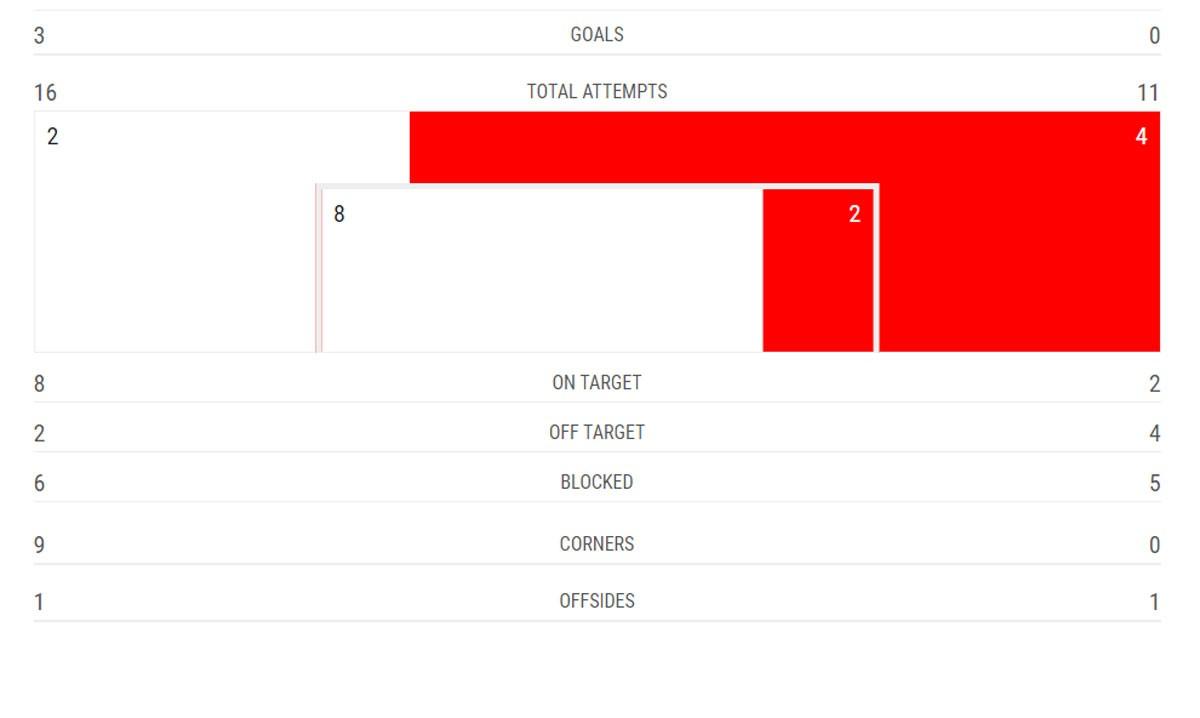Click the white 2 inside goal frame
1200x718 pixels.
(x=854, y=215)
